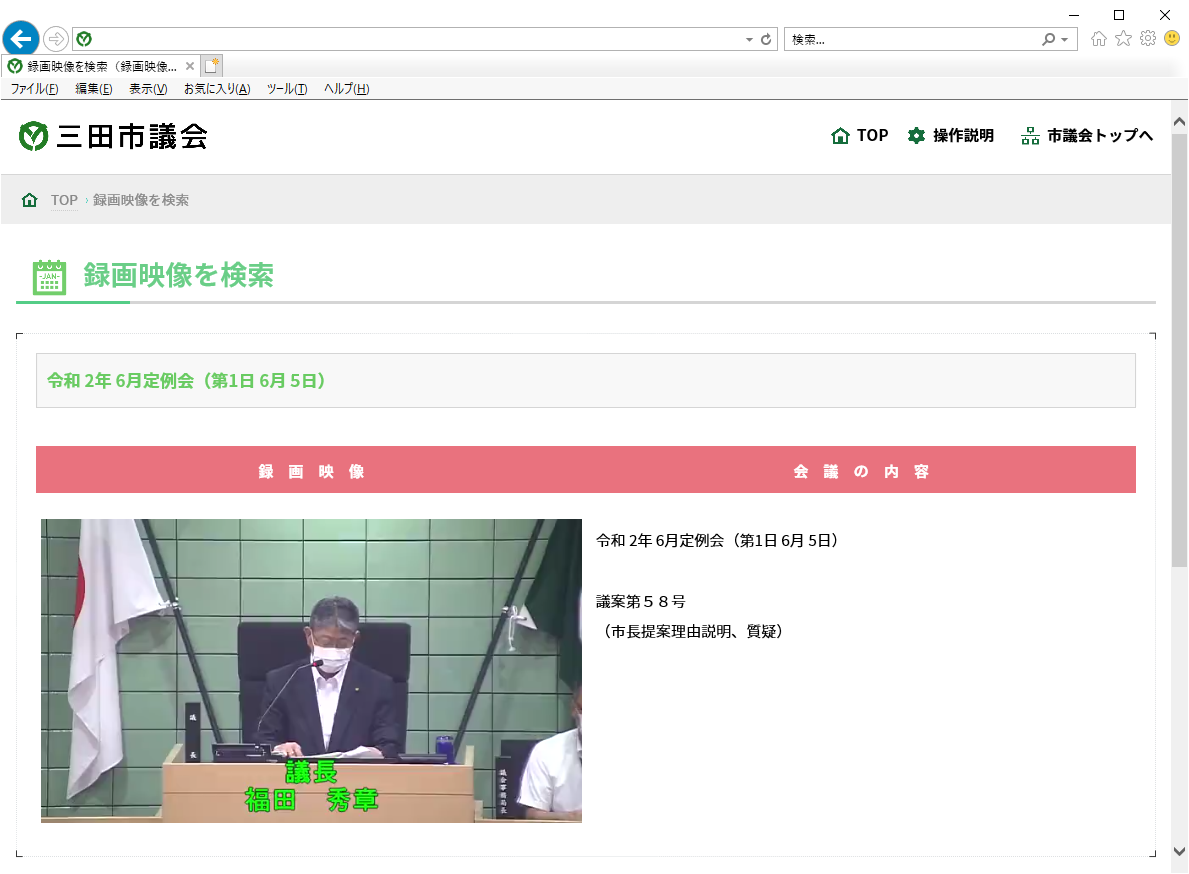Click the calendar icon by page heading

(x=49, y=277)
